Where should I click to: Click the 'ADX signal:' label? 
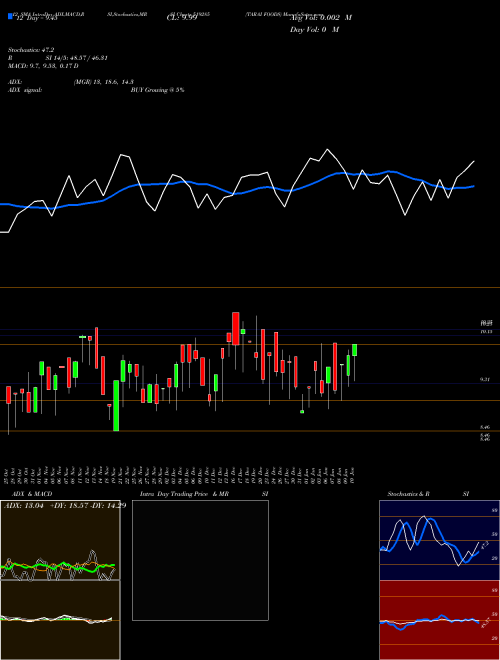coord(25,90)
